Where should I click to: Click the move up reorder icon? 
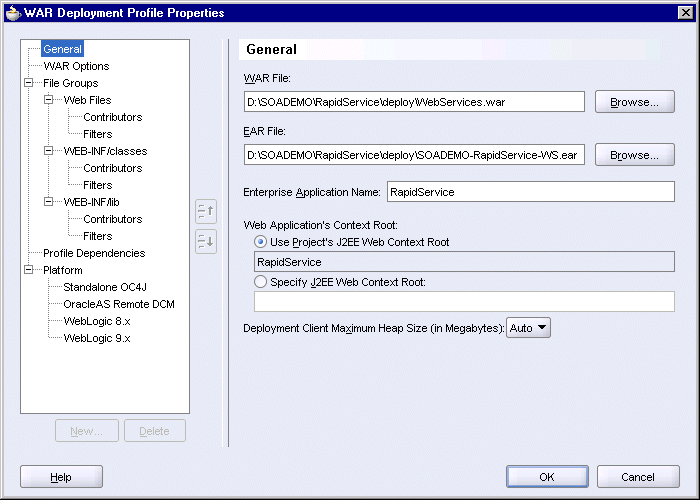point(206,211)
